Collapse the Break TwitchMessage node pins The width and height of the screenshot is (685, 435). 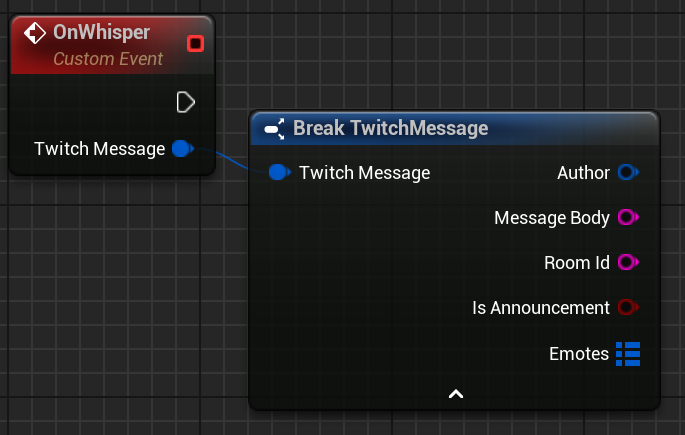[456, 394]
